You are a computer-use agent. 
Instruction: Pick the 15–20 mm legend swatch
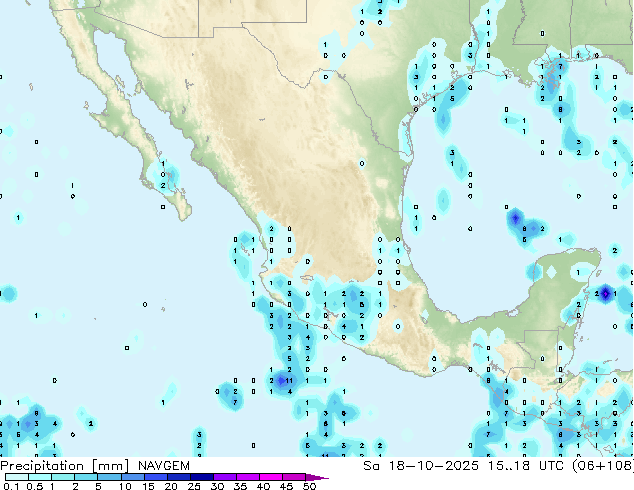click(155, 477)
